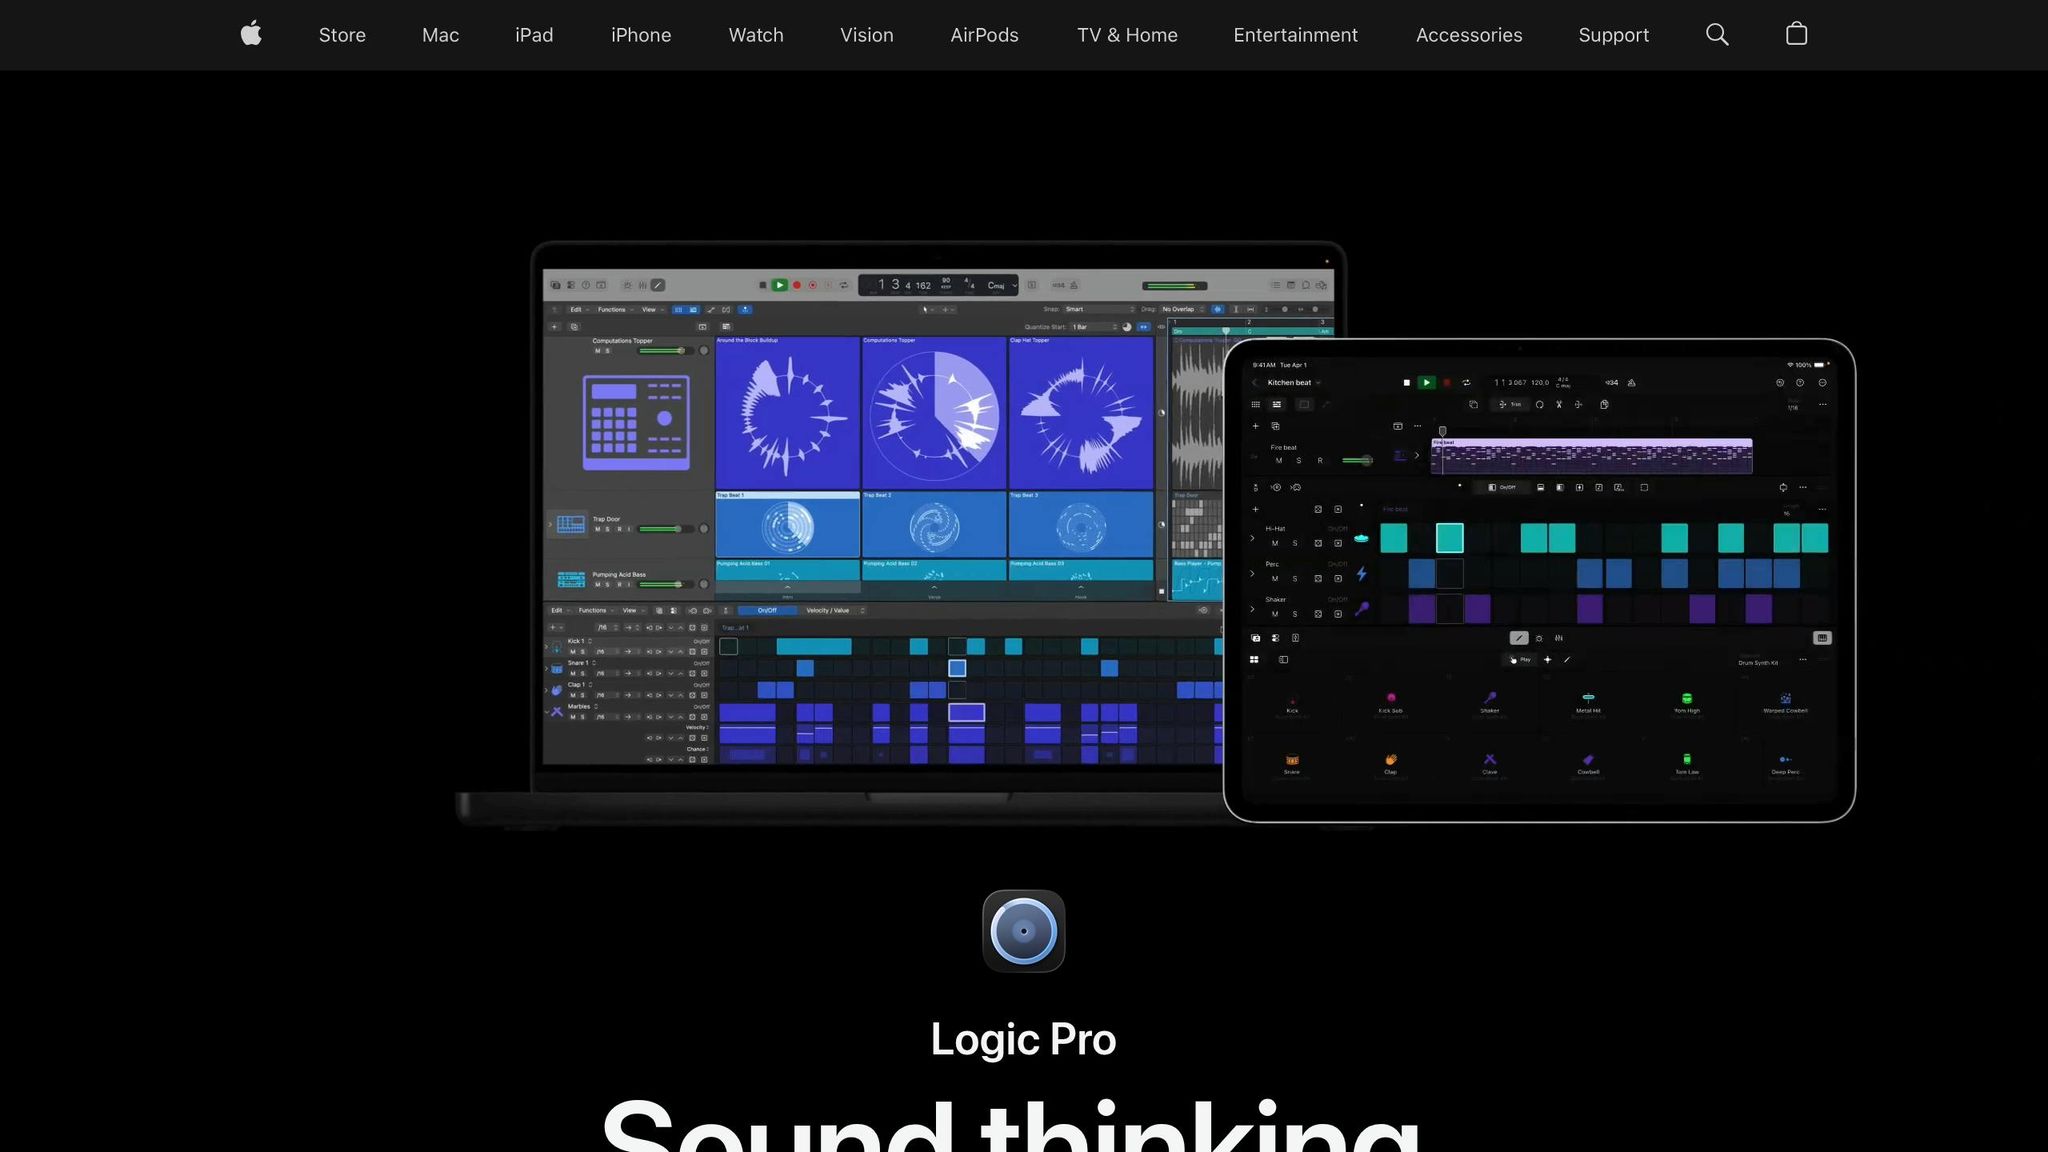This screenshot has height=1152, width=2048.
Task: Click the Snare 1 drum icon in the step sequencer
Action: [x=557, y=668]
